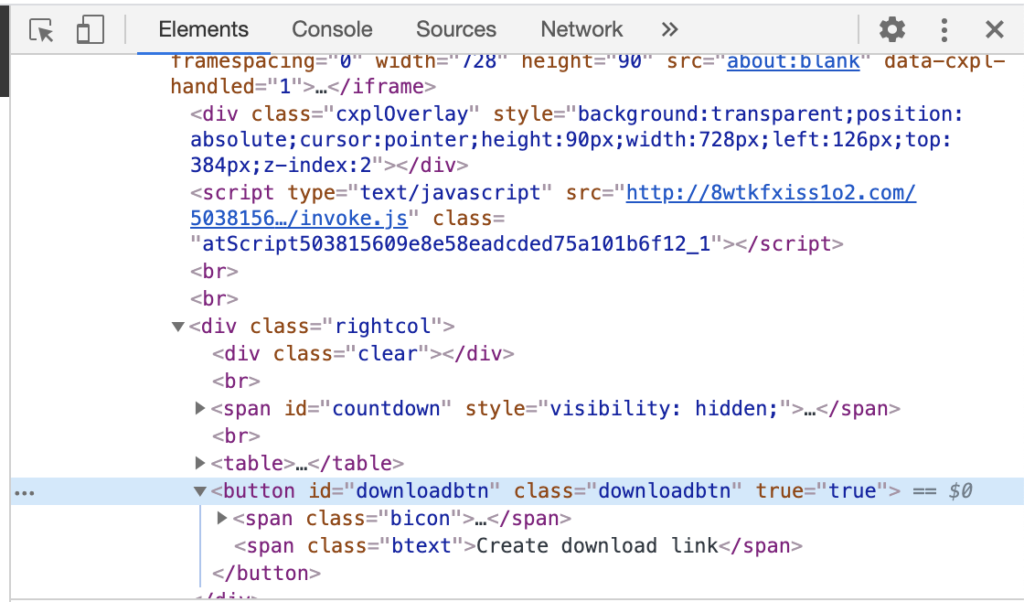Select the script text/javascript element row
1024x602 pixels.
point(553,218)
